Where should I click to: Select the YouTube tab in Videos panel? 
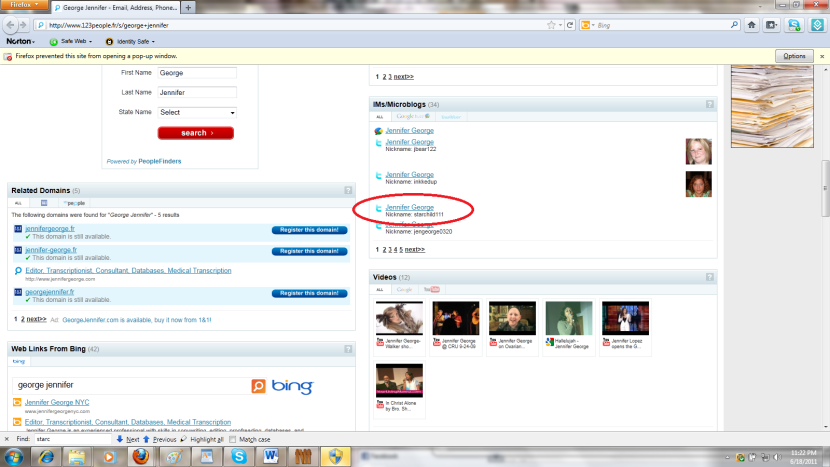[433, 289]
